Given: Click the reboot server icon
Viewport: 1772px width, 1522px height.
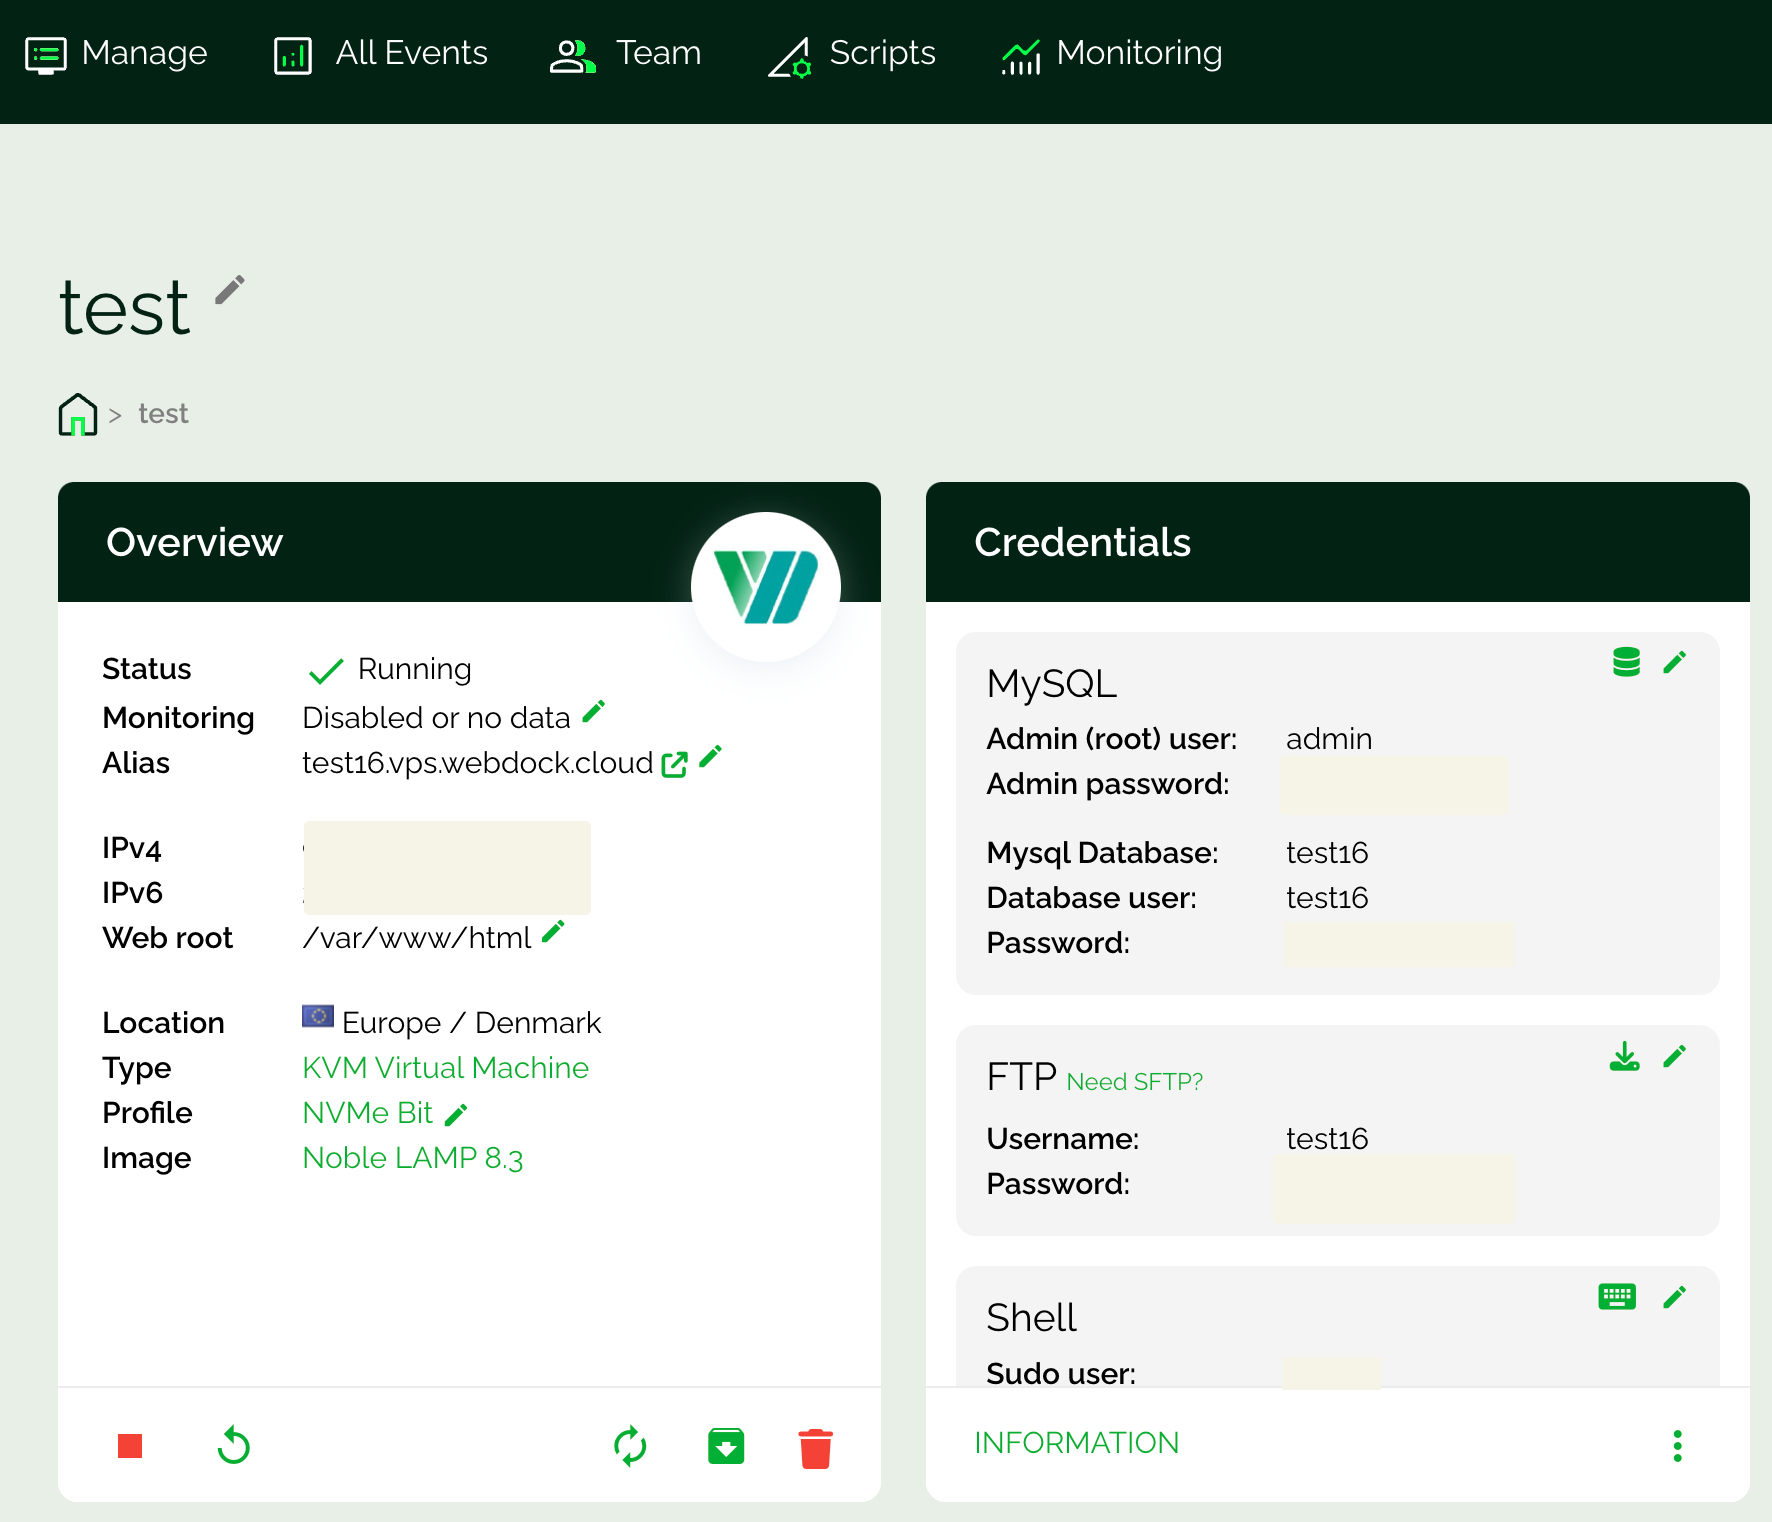Looking at the screenshot, I should pos(233,1446).
